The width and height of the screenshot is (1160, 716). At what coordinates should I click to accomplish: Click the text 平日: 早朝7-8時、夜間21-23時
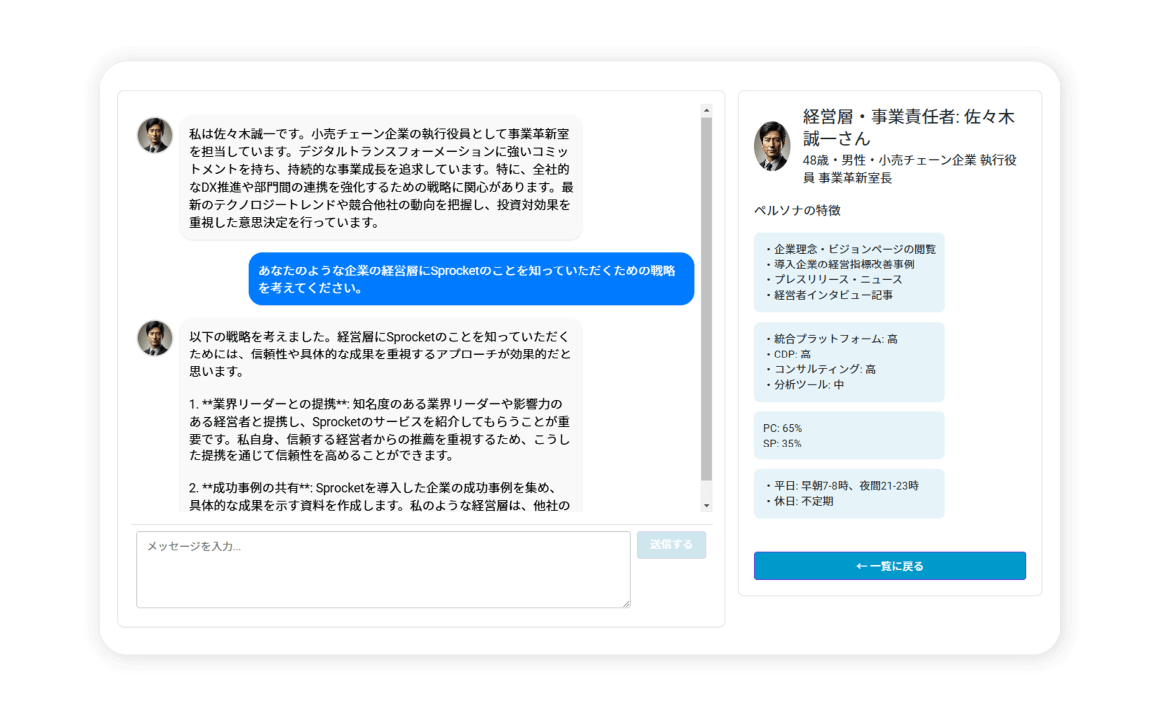846,486
